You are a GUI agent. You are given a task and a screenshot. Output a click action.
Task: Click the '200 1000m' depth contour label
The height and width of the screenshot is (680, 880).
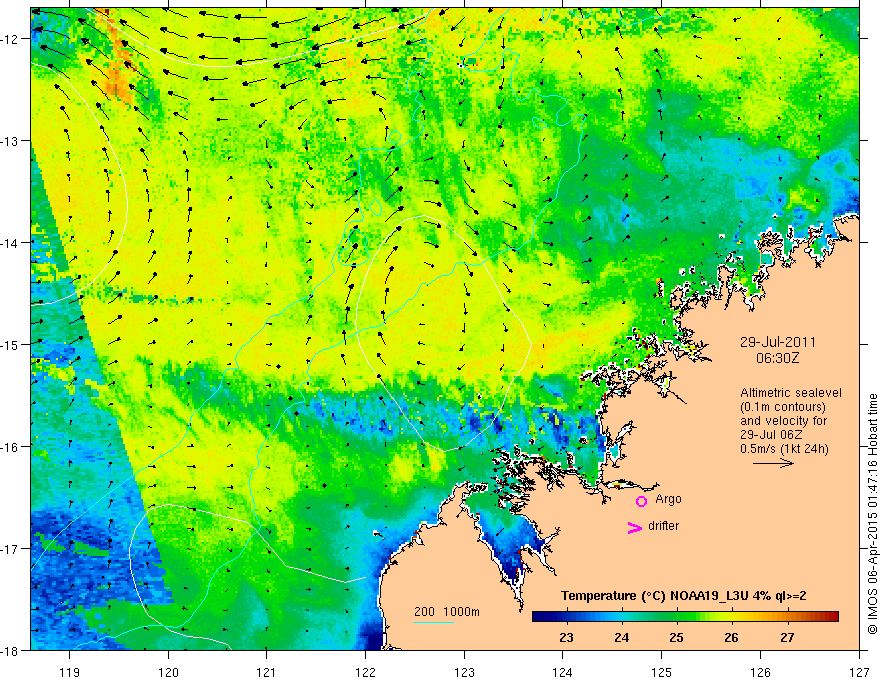(447, 612)
